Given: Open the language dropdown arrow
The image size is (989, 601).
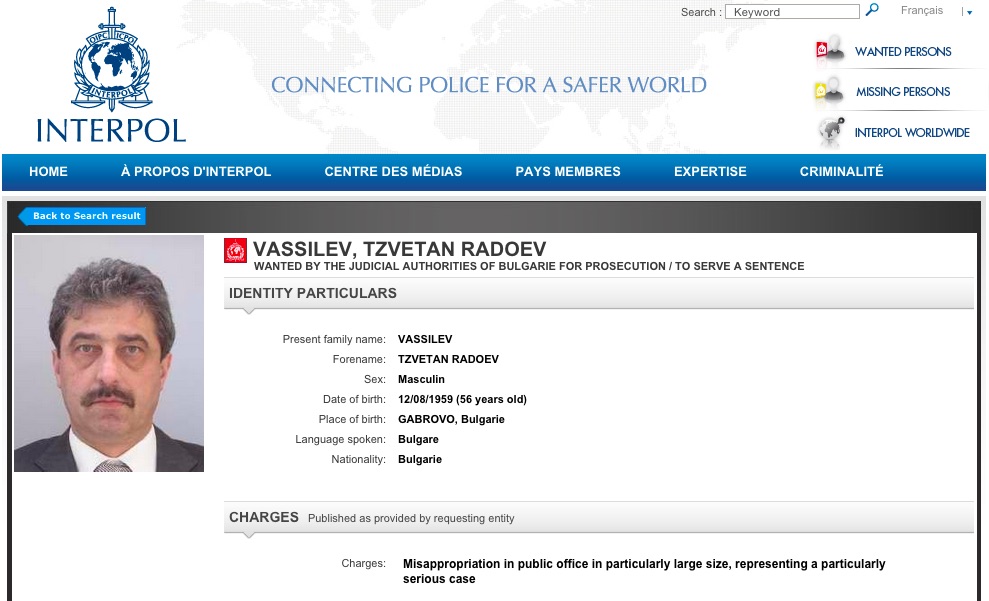Looking at the screenshot, I should tap(969, 12).
